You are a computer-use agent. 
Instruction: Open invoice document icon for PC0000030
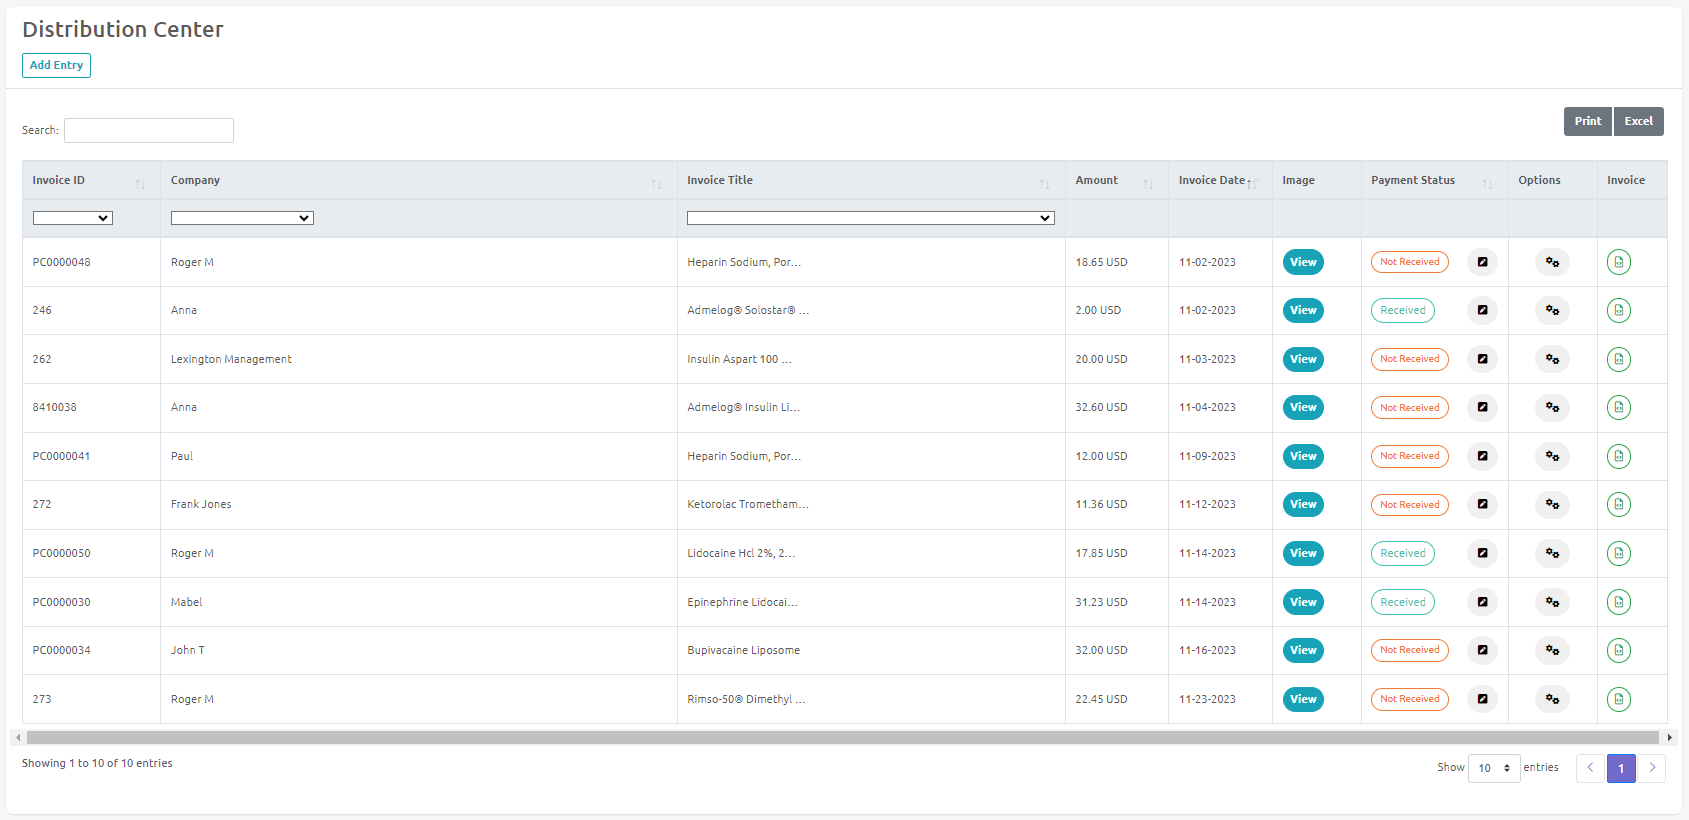[1619, 602]
